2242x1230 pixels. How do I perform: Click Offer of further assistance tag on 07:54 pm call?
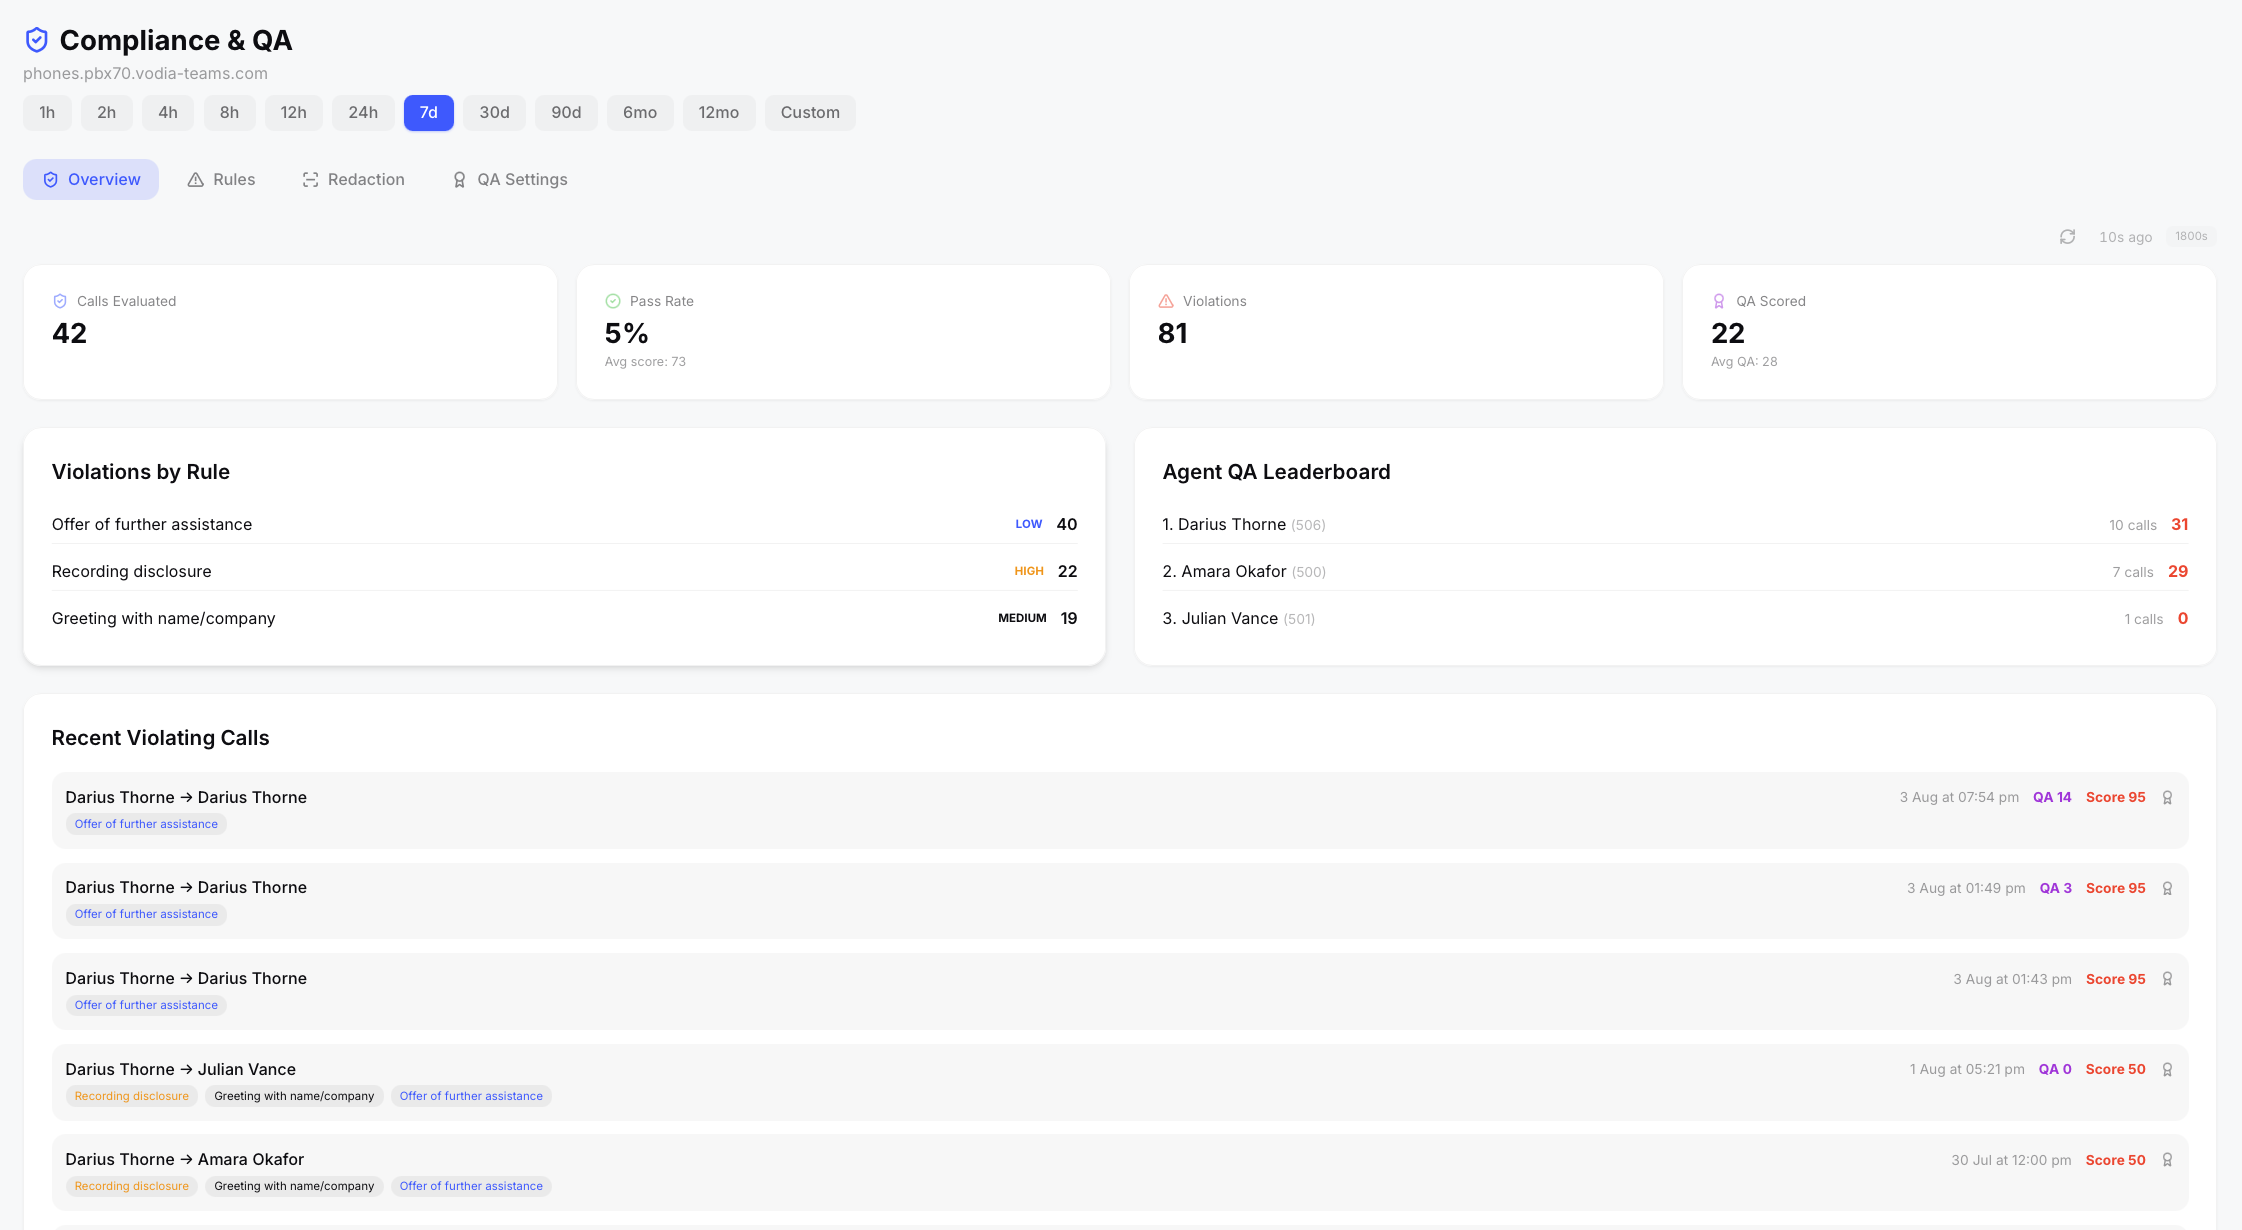146,824
